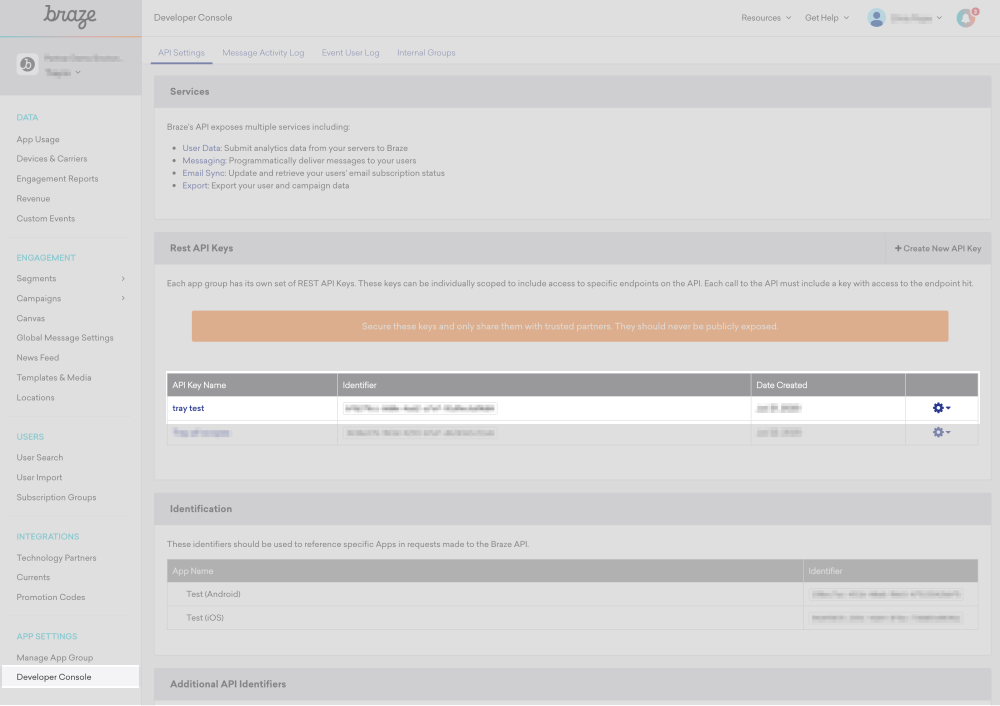The image size is (1000, 706).
Task: Switch to the Internal Groups tab
Action: click(426, 52)
